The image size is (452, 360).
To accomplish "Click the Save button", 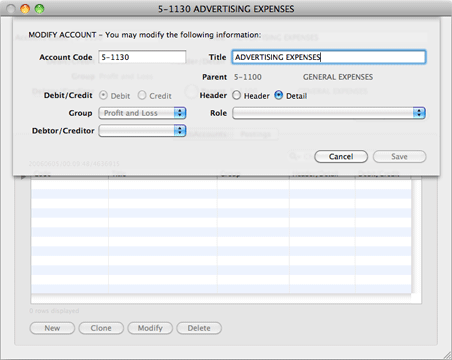I will 399,157.
